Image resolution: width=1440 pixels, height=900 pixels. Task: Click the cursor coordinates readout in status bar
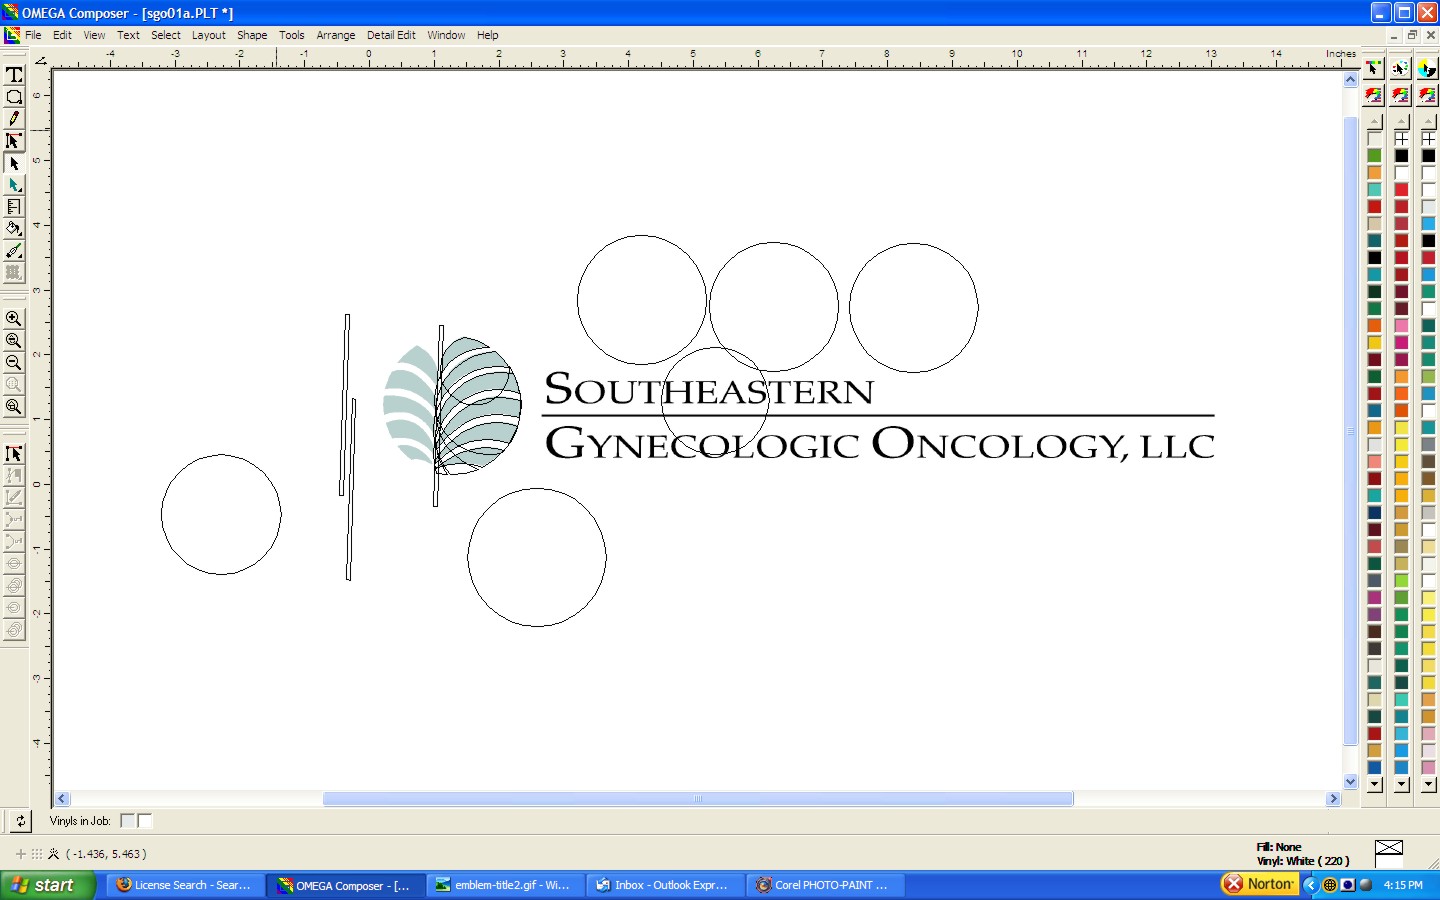106,854
